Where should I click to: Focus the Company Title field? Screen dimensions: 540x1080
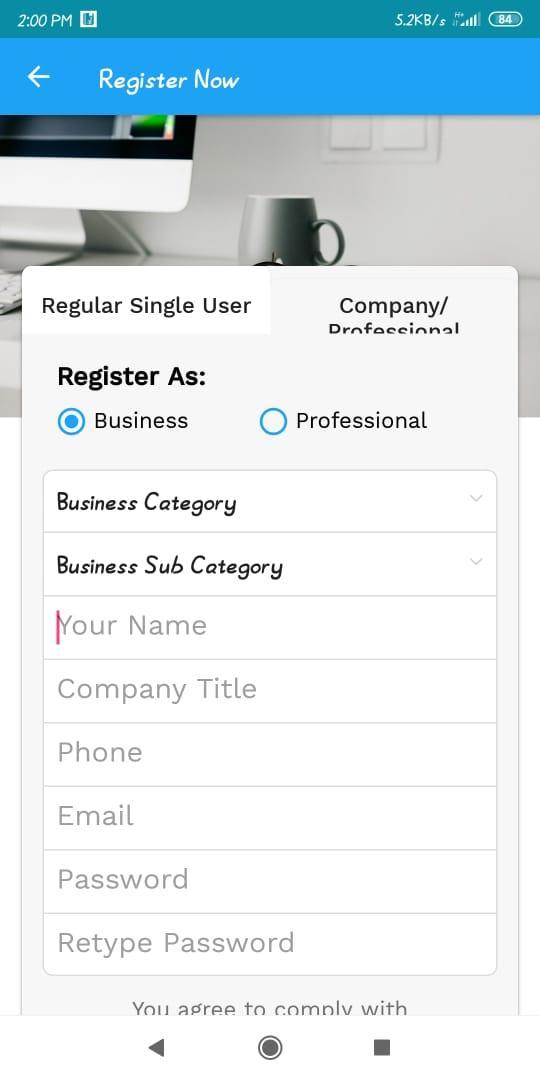coord(270,691)
